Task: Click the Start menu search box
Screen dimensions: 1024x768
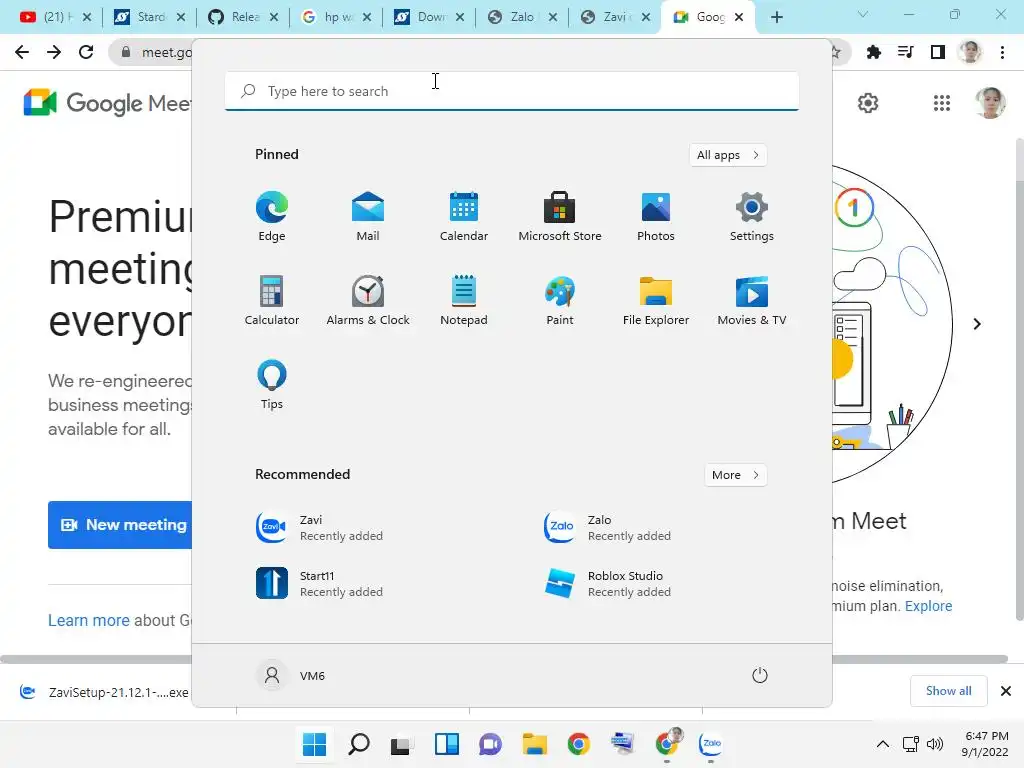Action: click(x=512, y=91)
